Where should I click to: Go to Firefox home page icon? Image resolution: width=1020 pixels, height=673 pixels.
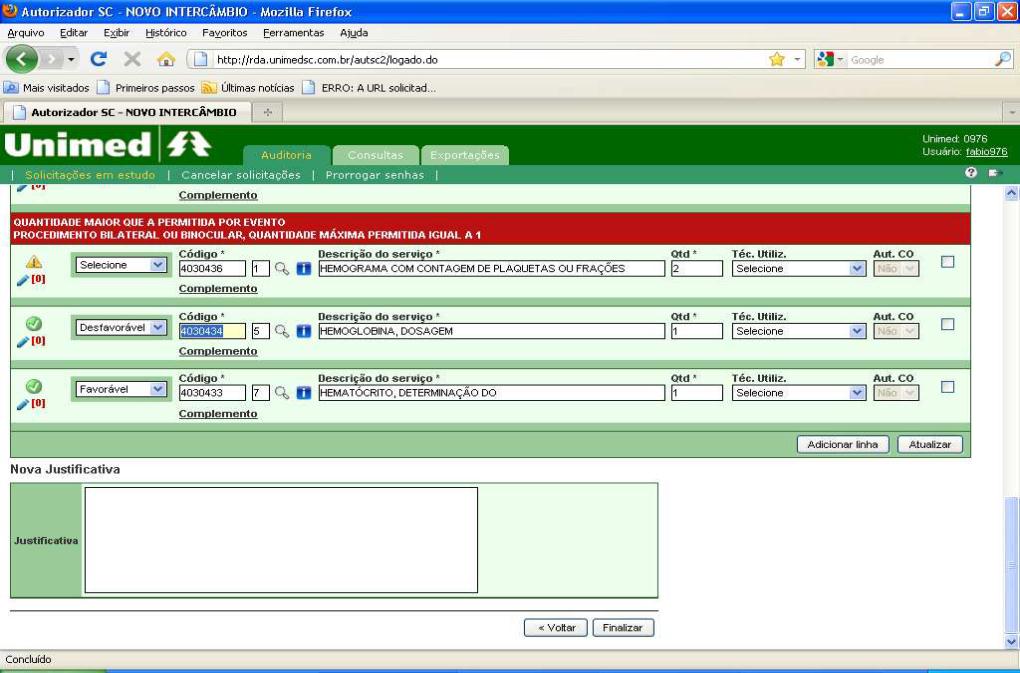[x=166, y=60]
